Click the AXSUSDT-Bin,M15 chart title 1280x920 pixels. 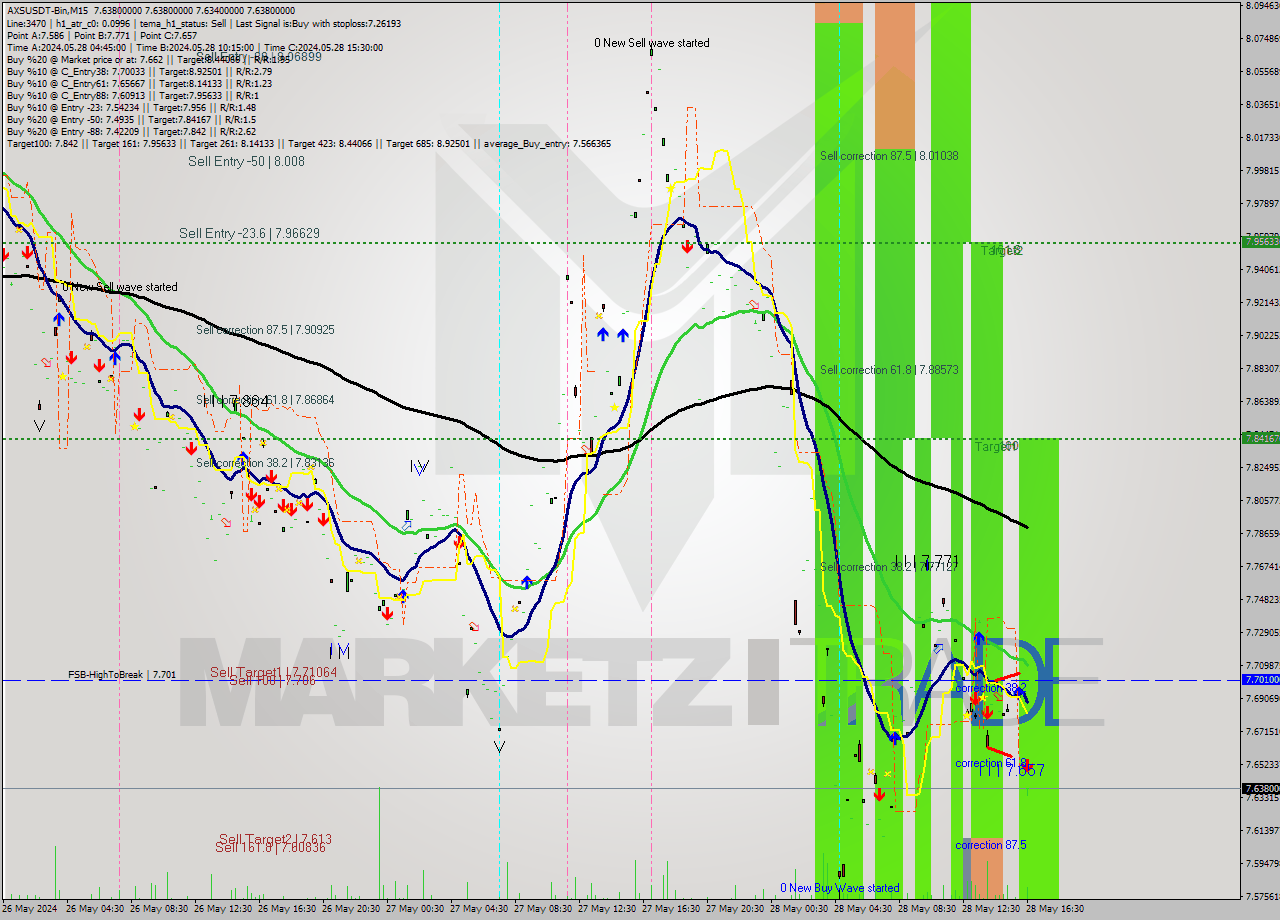(x=50, y=9)
